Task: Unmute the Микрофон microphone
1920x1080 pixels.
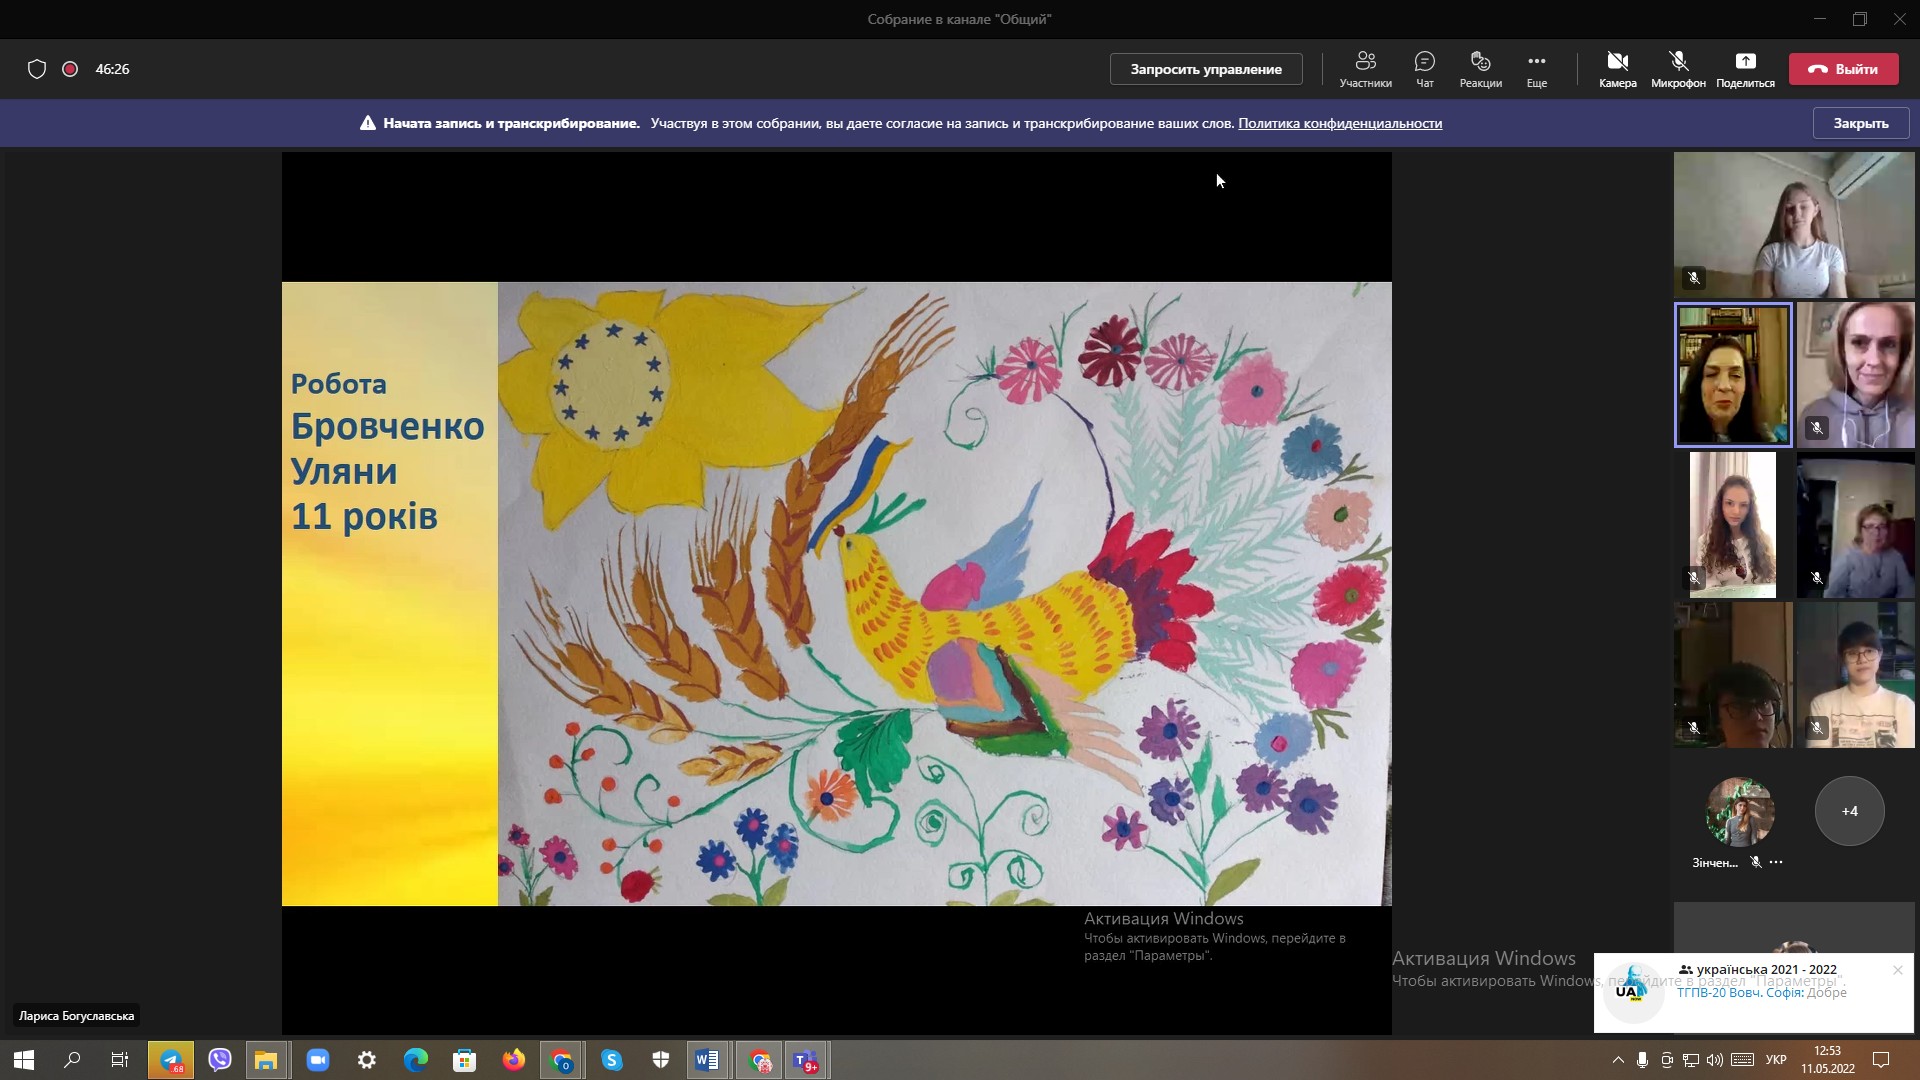Action: pyautogui.click(x=1678, y=69)
